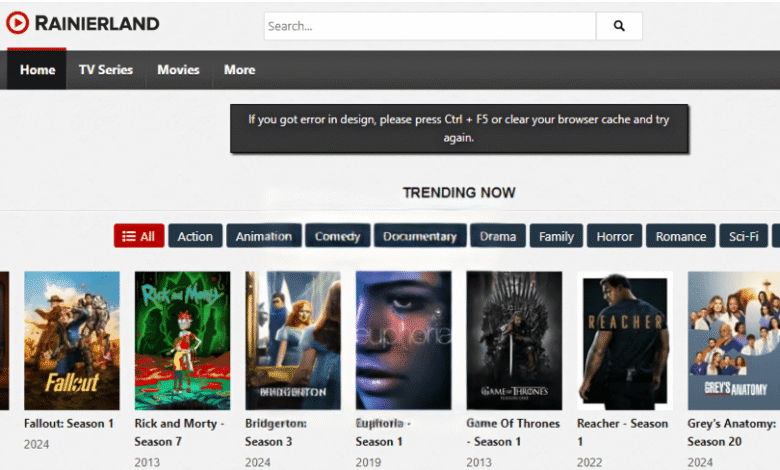
Task: Open the Euphoria poster thumbnail
Action: (x=403, y=340)
